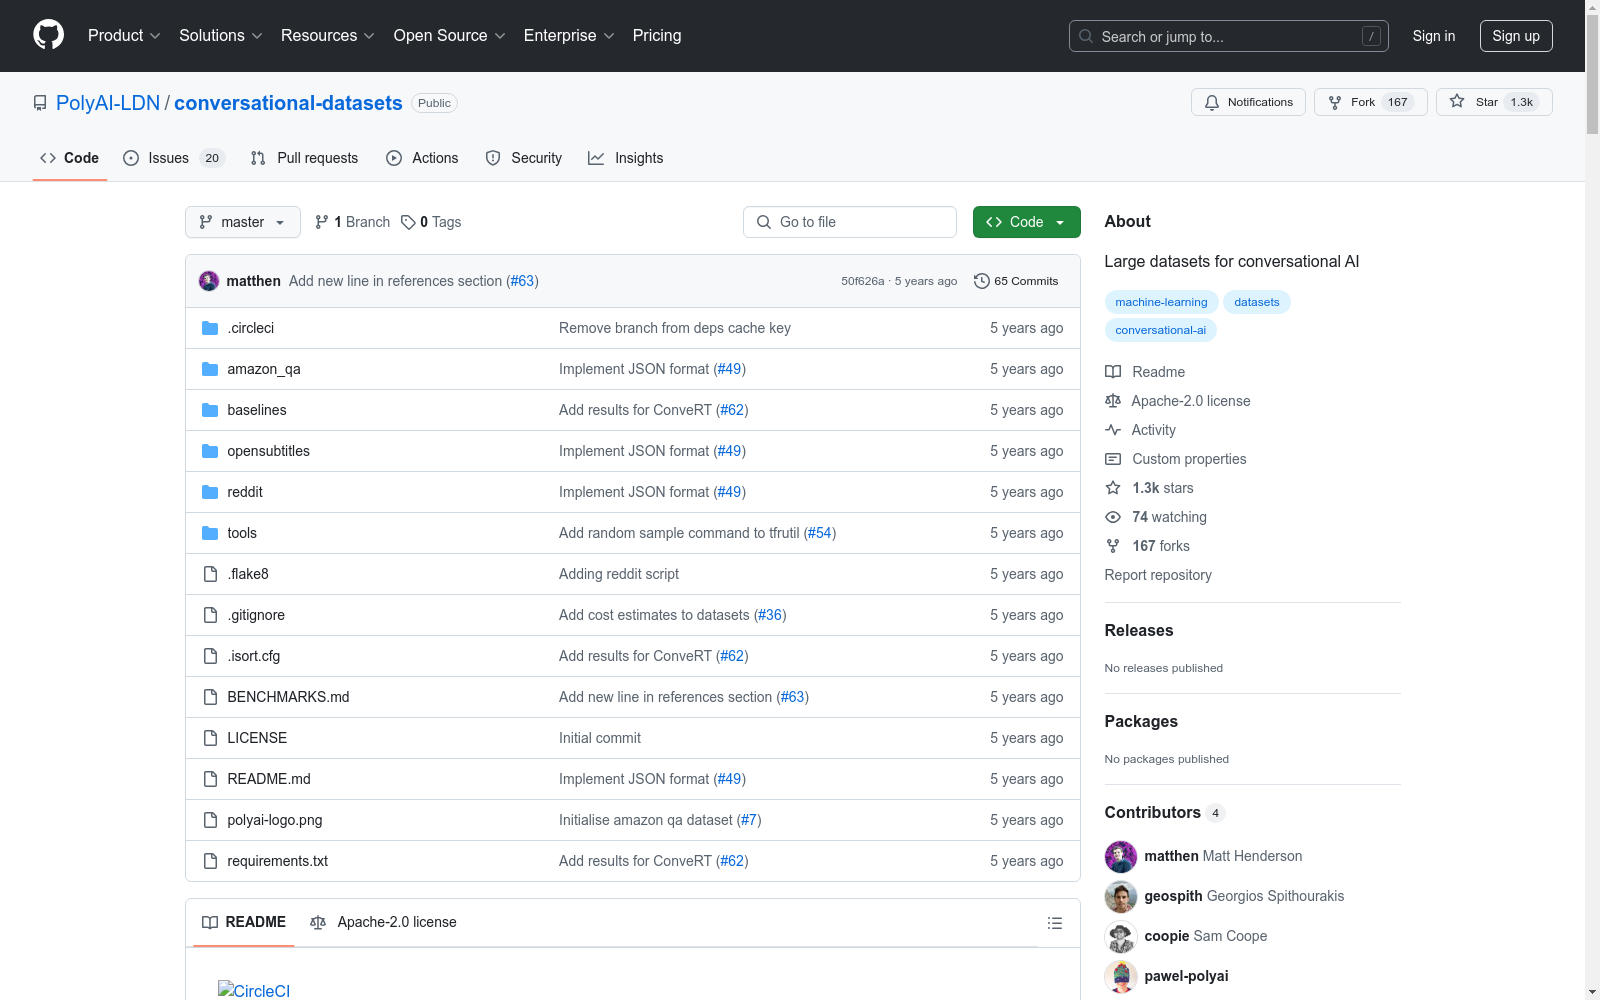The height and width of the screenshot is (1000, 1600).
Task: Click the watching eye icon
Action: coord(1113,517)
